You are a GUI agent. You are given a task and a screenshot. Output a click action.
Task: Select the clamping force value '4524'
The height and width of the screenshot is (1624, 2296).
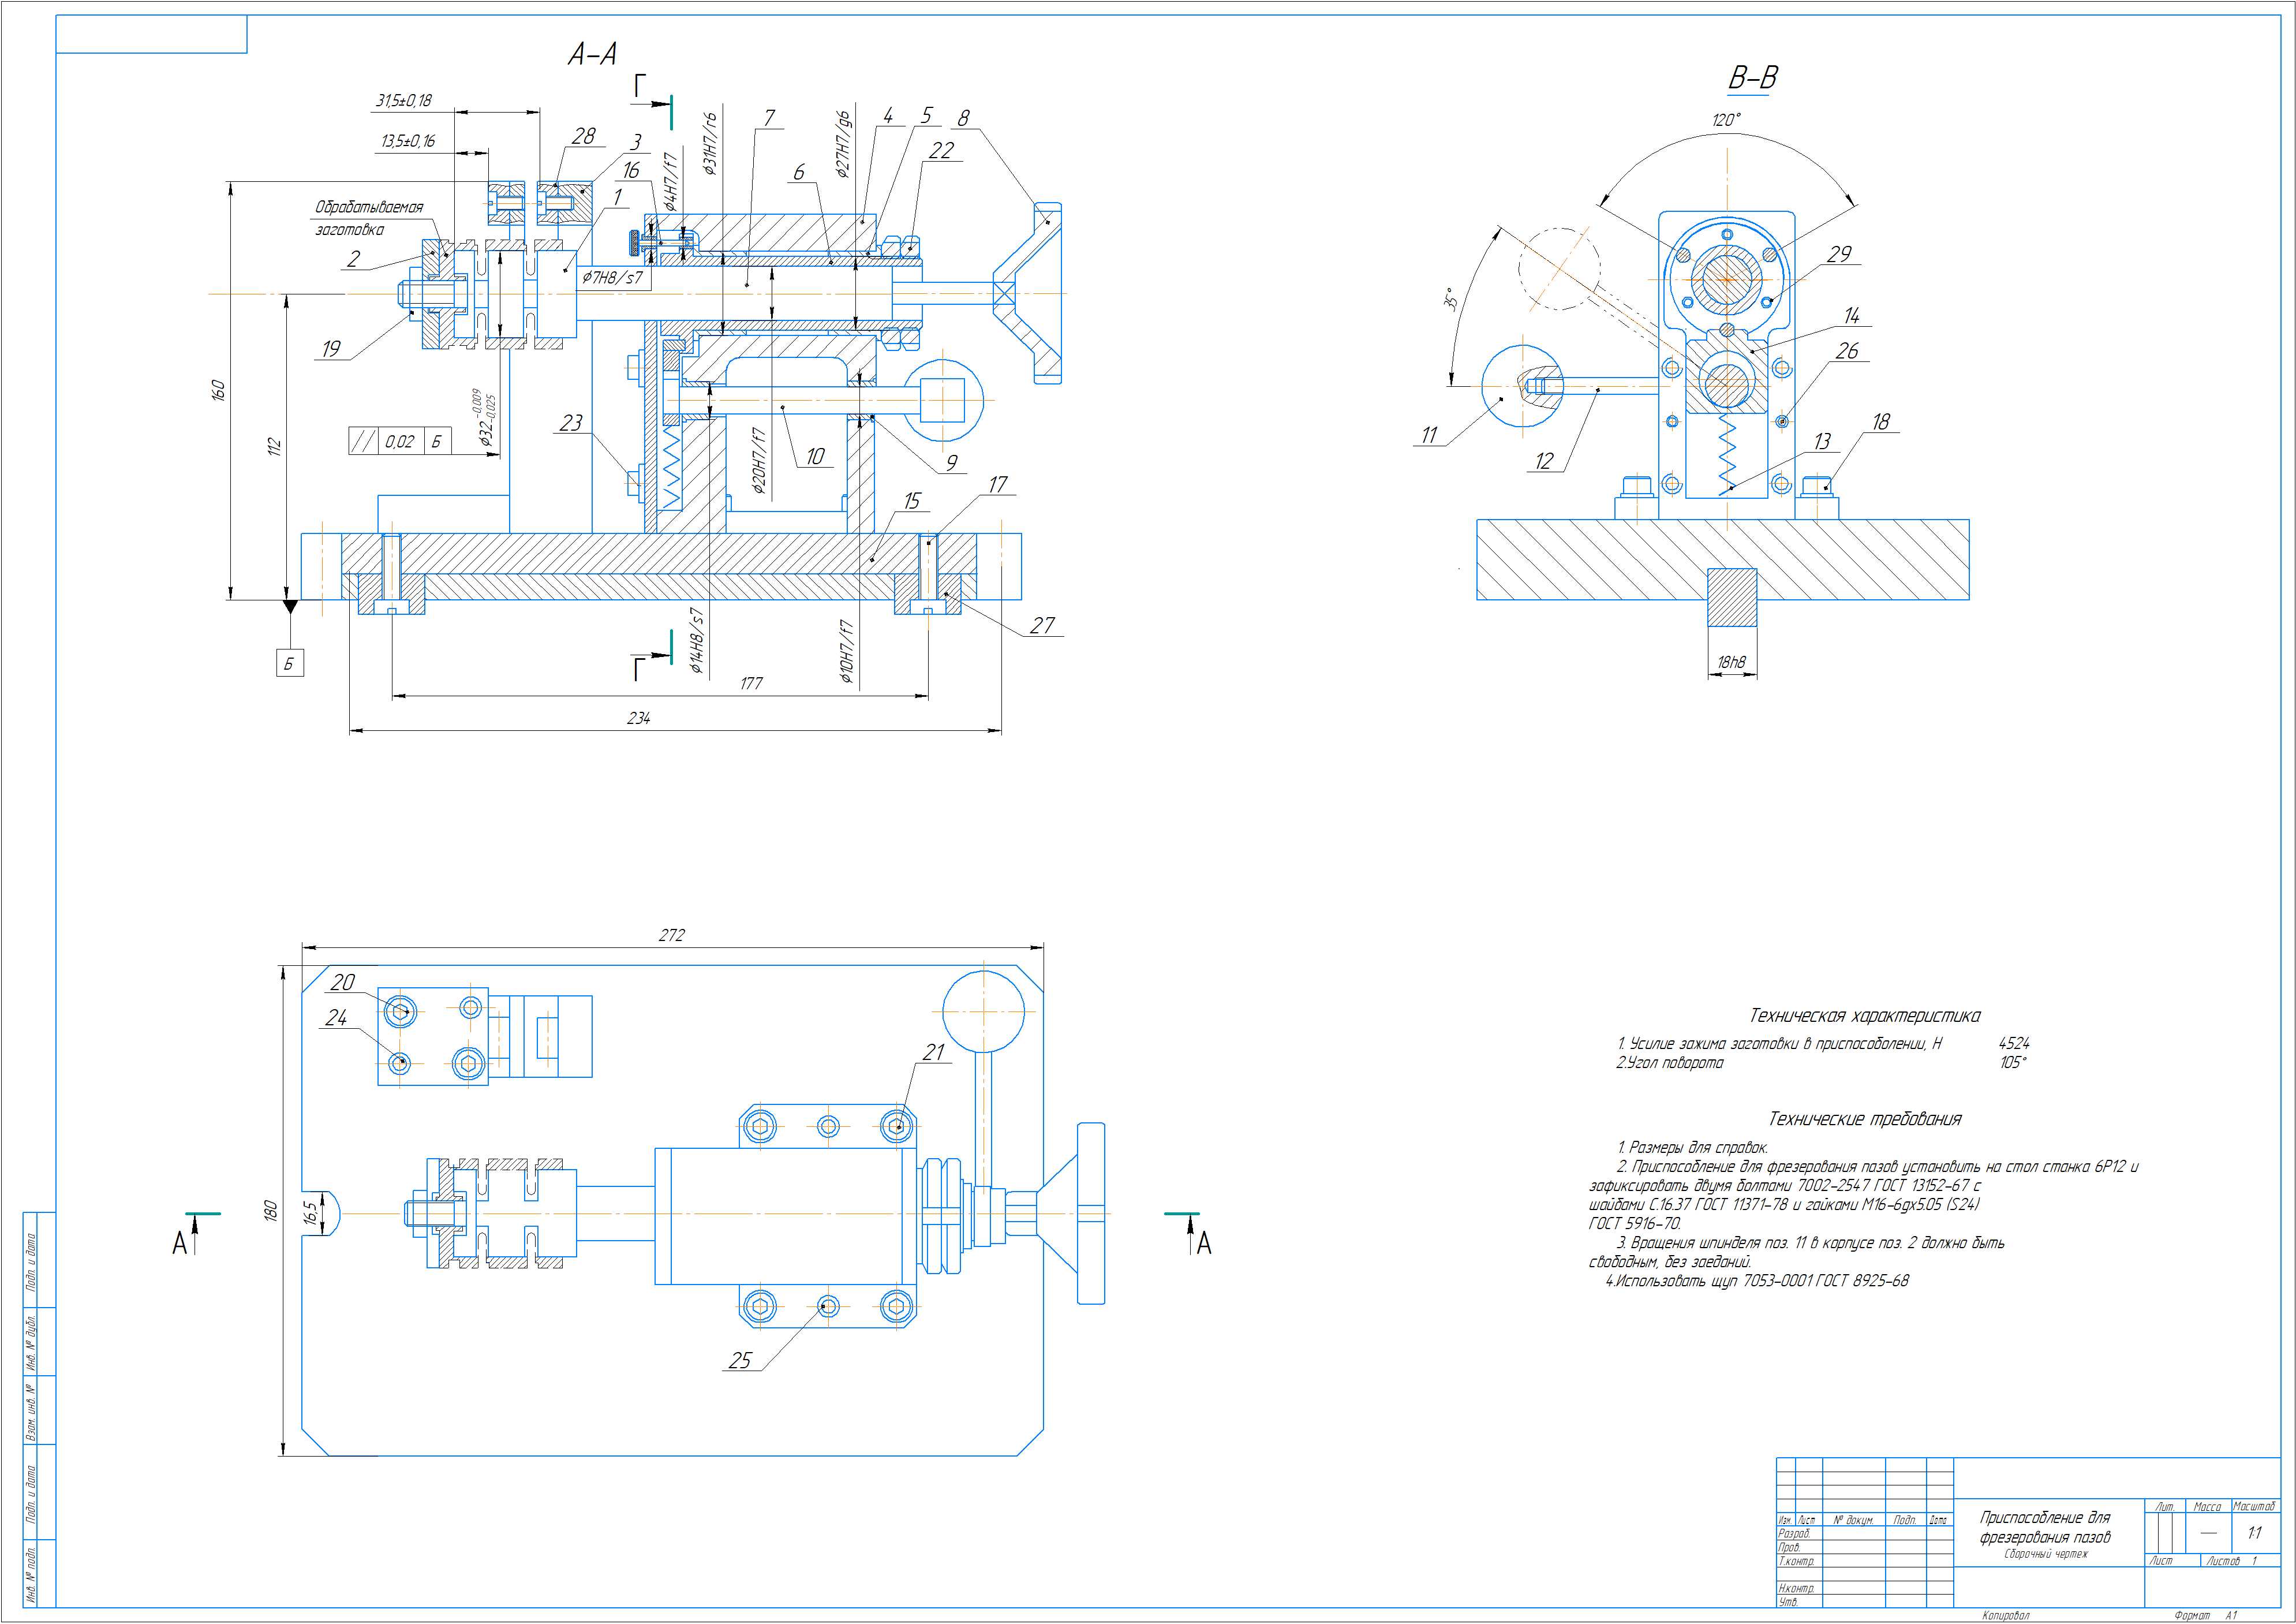click(2014, 1043)
